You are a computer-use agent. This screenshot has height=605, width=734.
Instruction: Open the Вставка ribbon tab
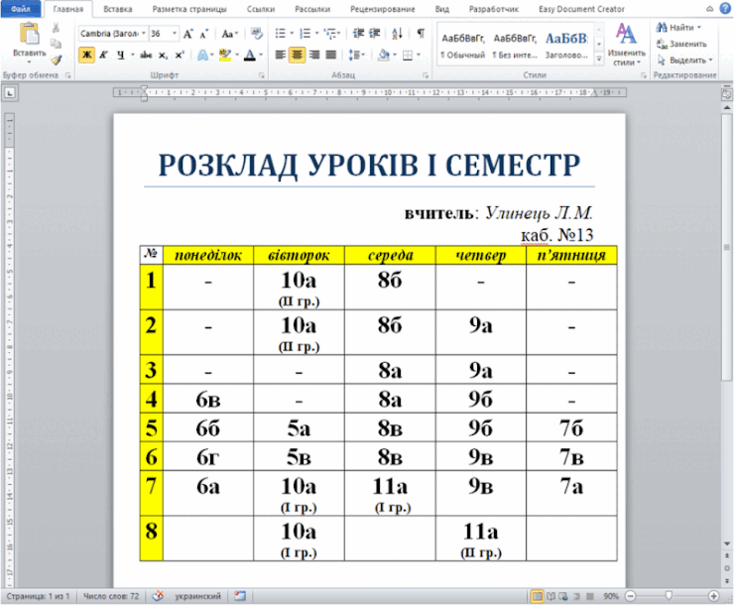(117, 9)
